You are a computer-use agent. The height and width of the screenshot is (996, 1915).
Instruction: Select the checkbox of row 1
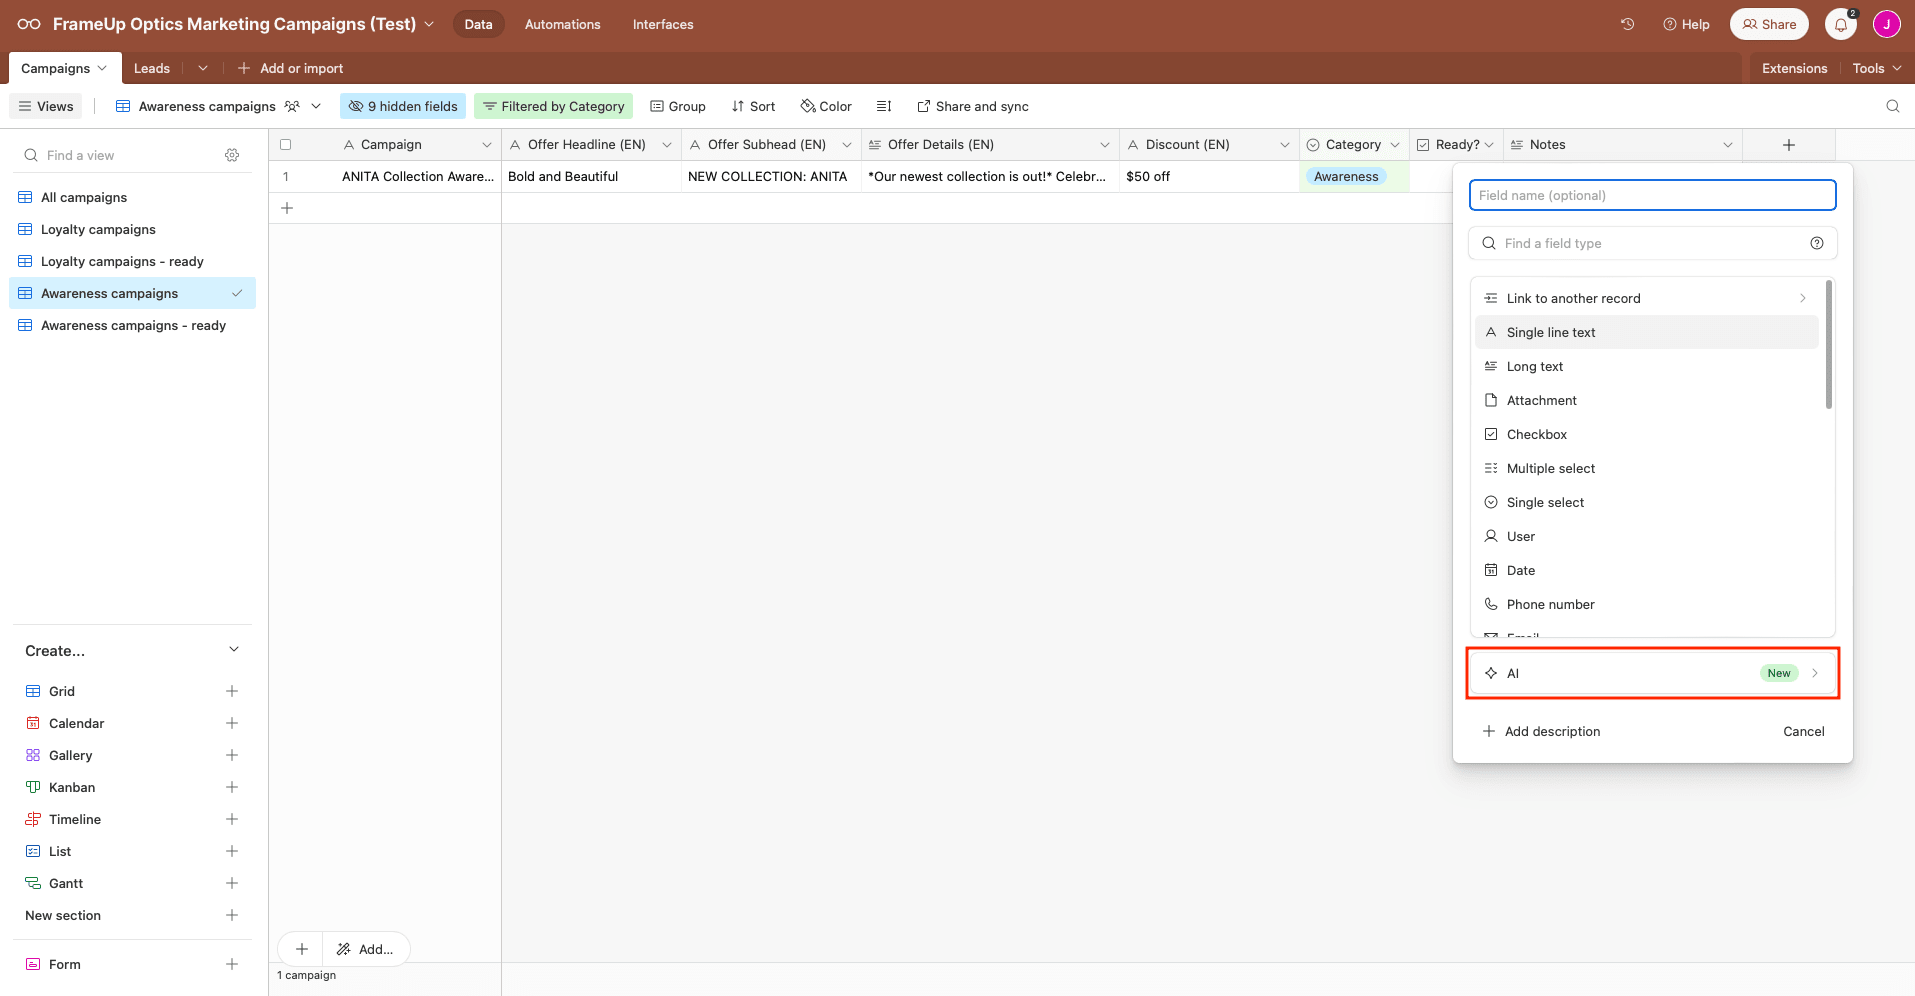(x=286, y=176)
